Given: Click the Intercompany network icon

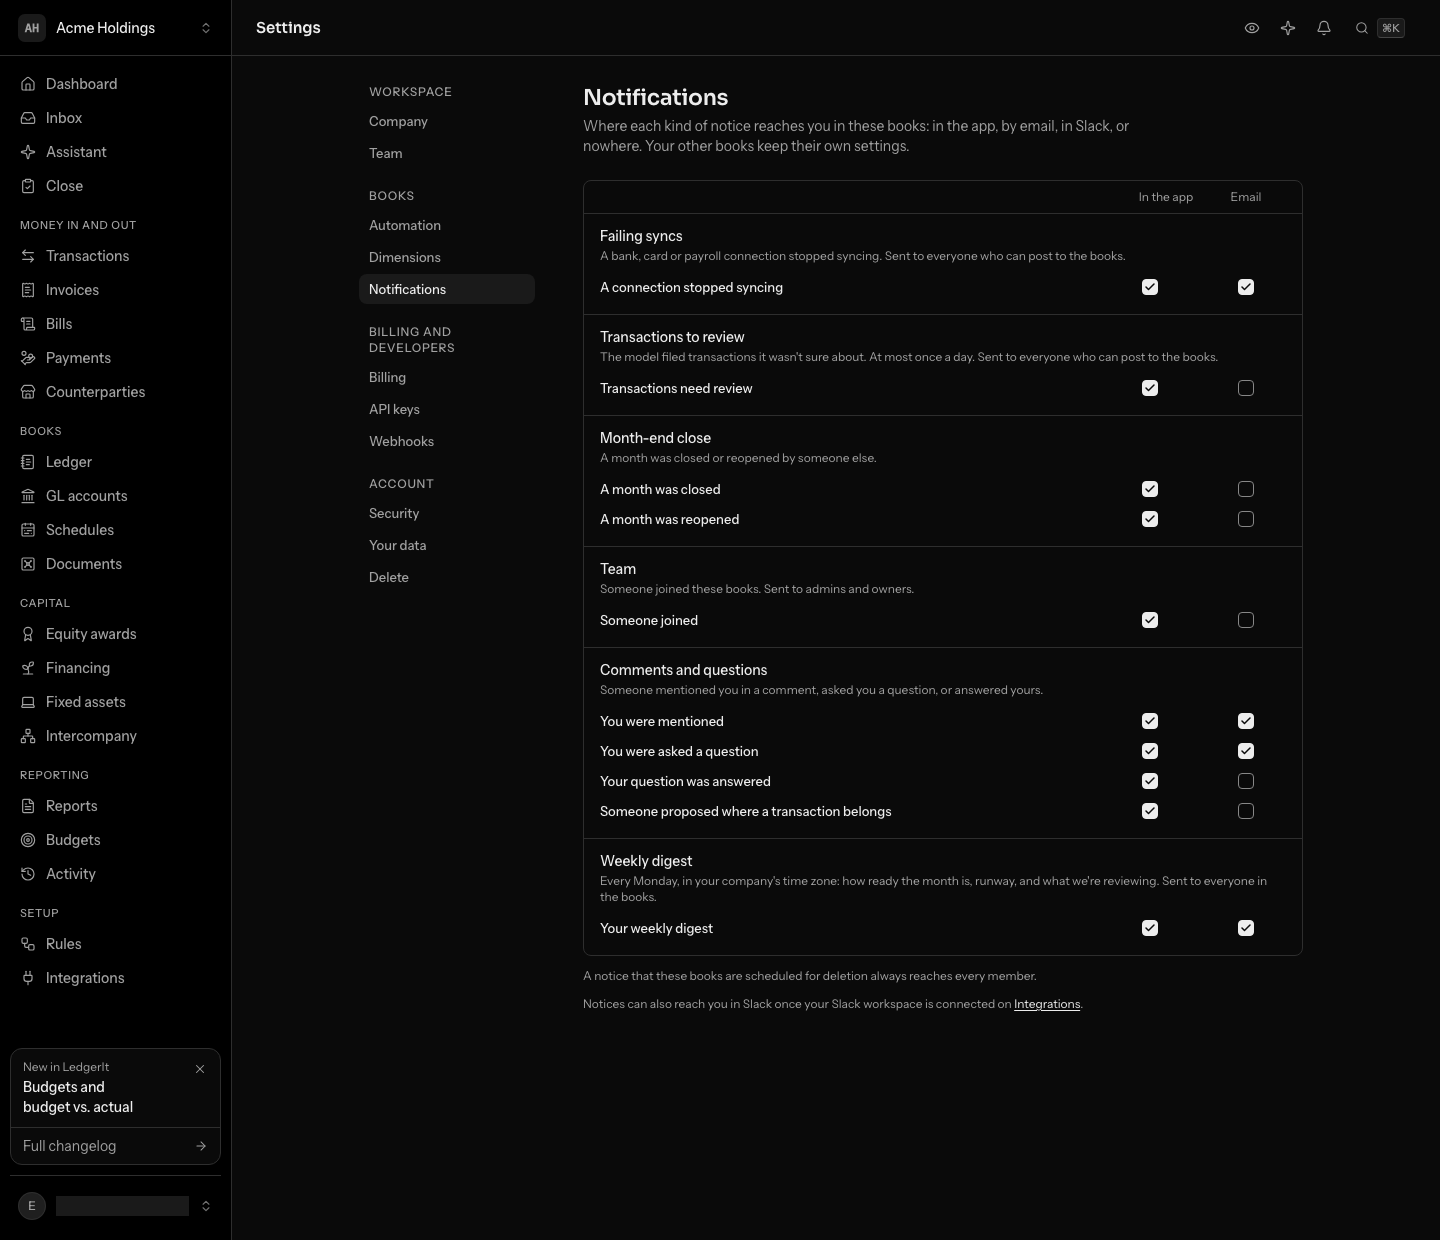Looking at the screenshot, I should click(x=28, y=736).
